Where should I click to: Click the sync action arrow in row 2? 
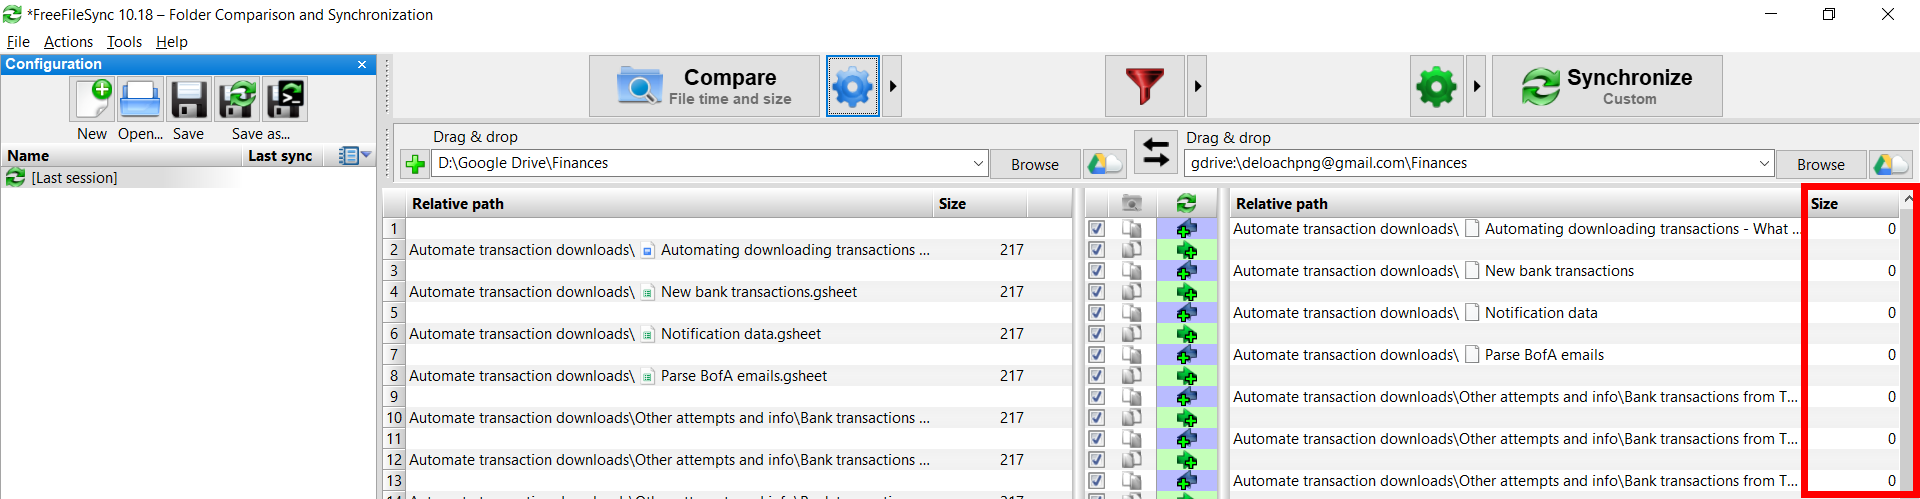click(x=1187, y=250)
